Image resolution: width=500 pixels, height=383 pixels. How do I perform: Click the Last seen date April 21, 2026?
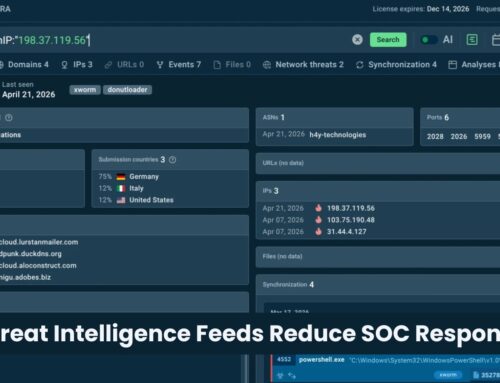(29, 95)
